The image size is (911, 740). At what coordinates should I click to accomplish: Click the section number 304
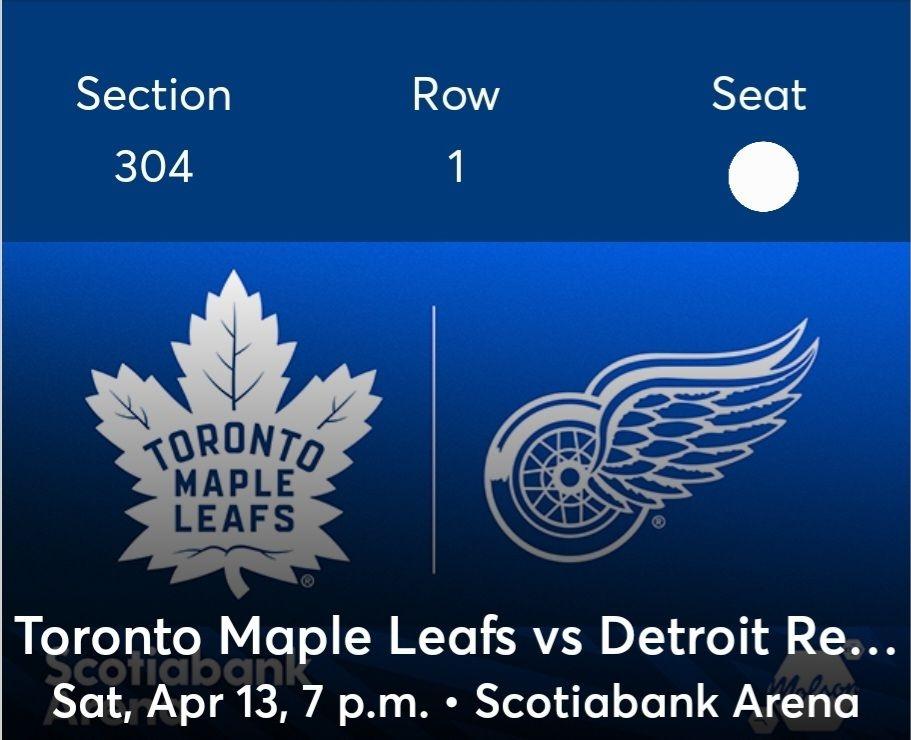[x=154, y=167]
